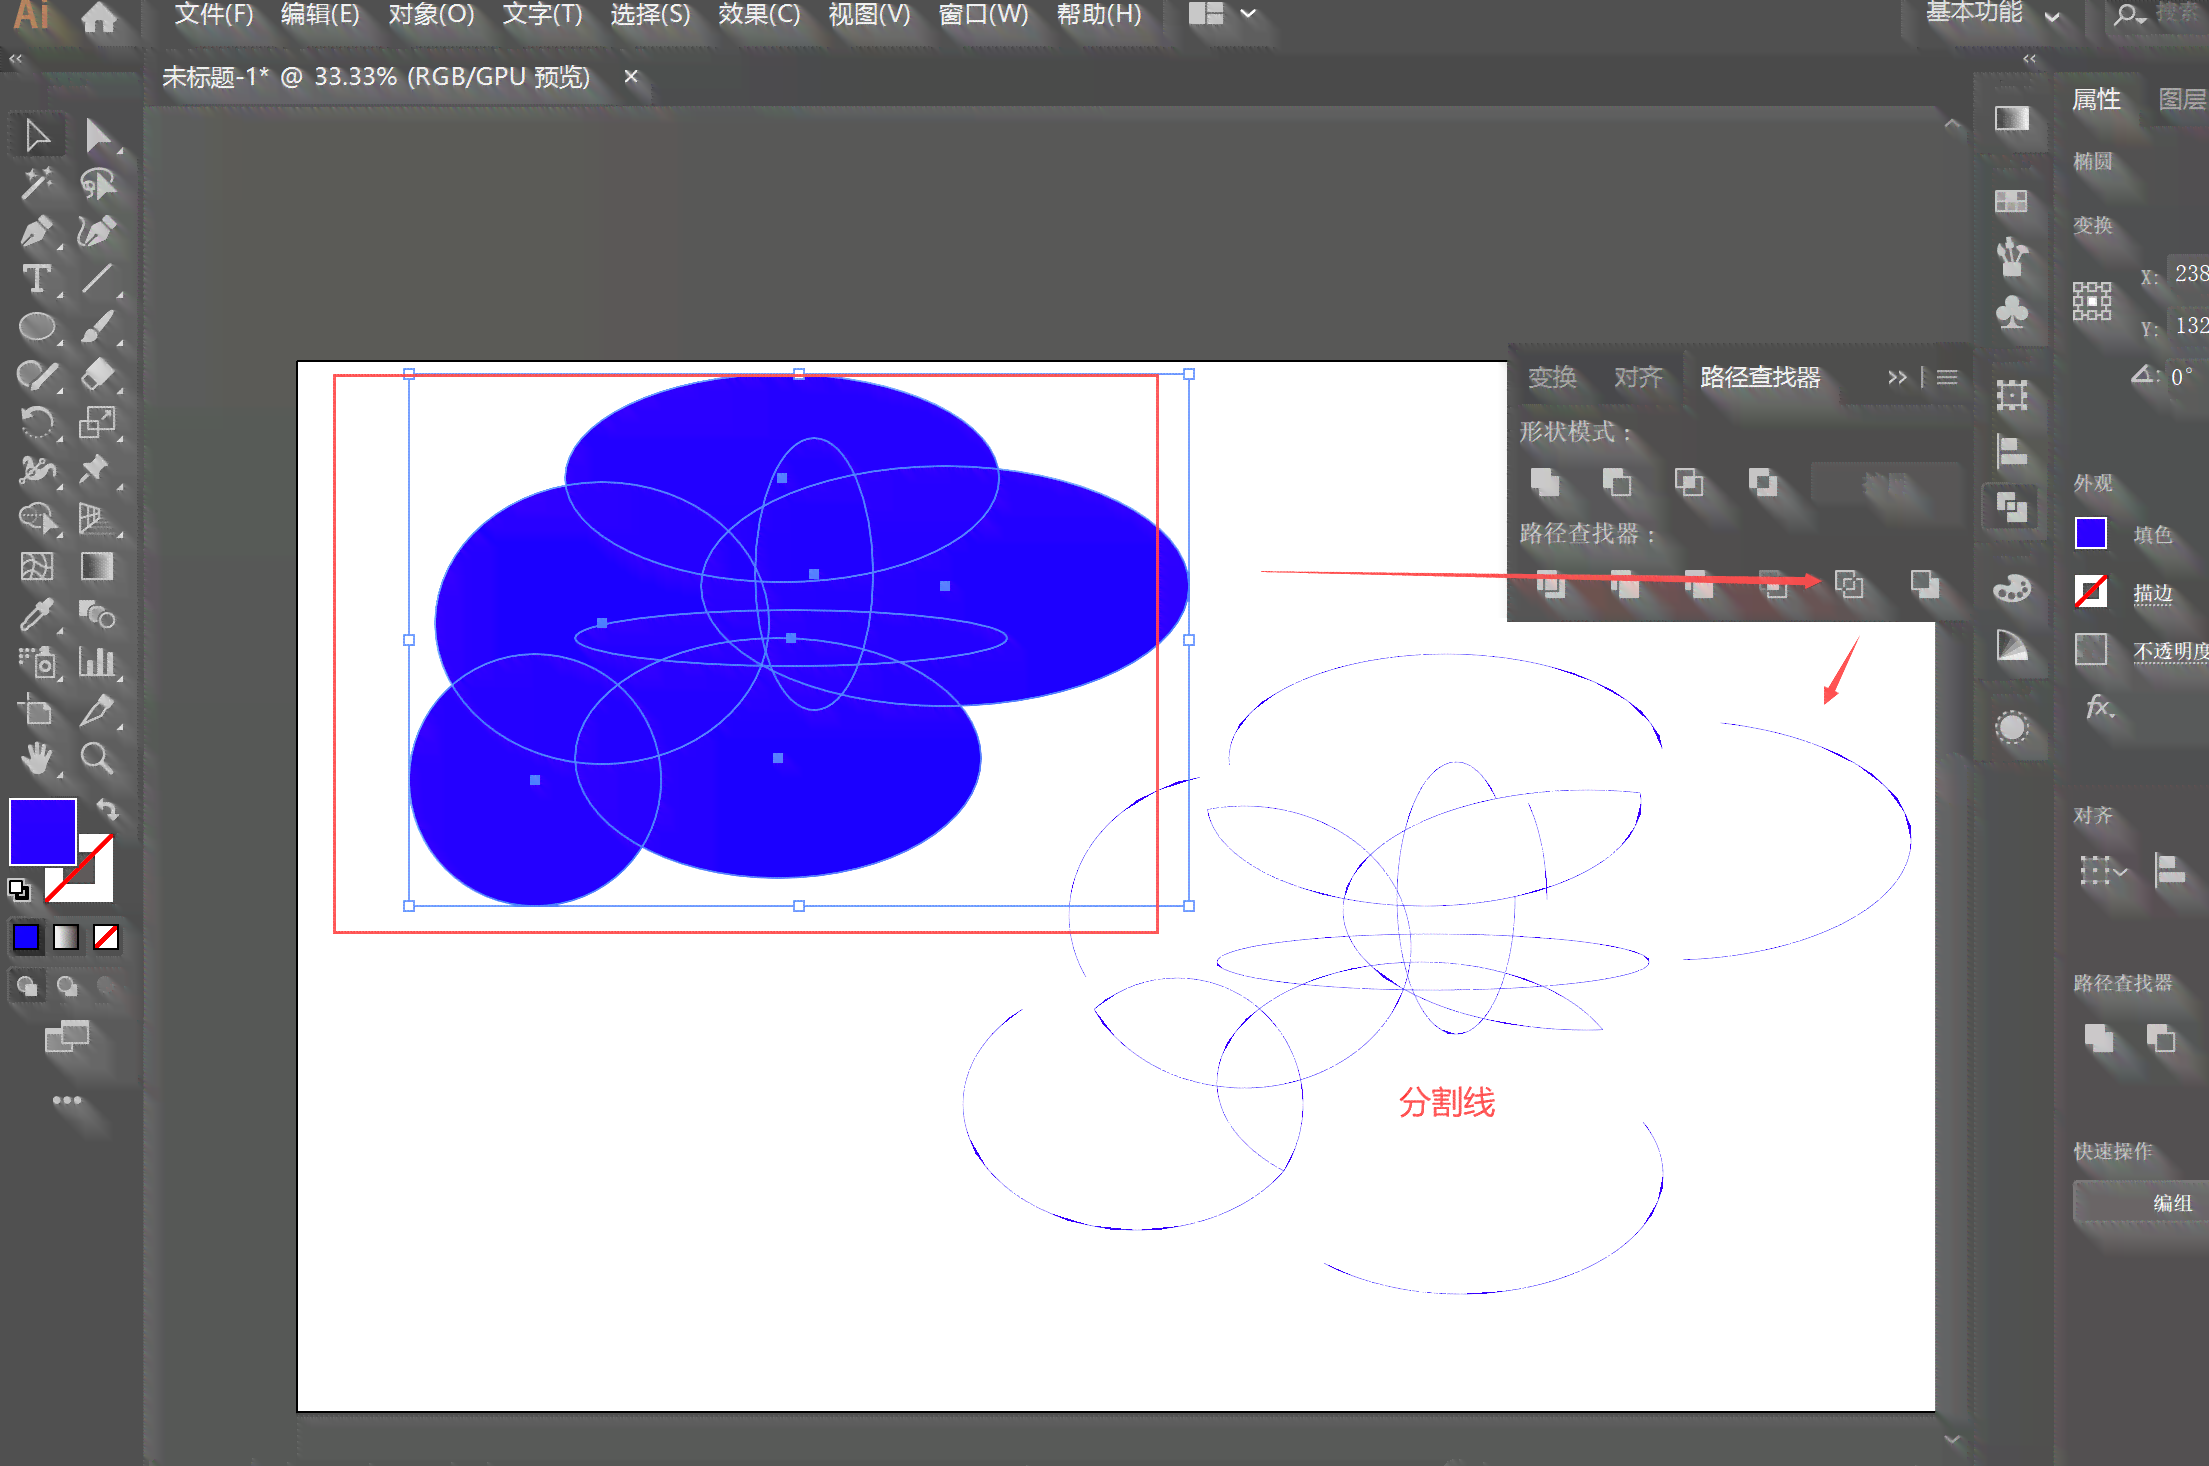Image resolution: width=2209 pixels, height=1466 pixels.
Task: Set paint mode to Color
Action: pyautogui.click(x=27, y=937)
